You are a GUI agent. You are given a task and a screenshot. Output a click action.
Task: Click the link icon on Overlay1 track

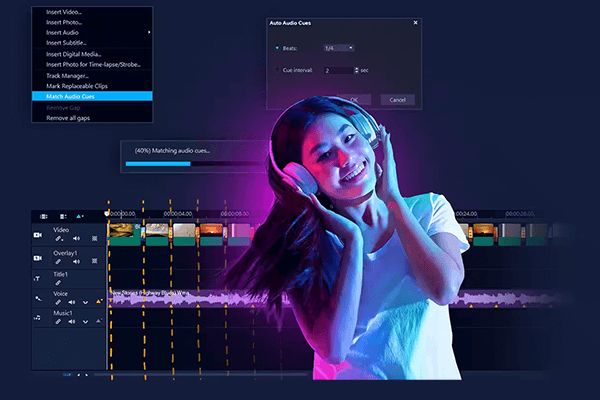59,261
